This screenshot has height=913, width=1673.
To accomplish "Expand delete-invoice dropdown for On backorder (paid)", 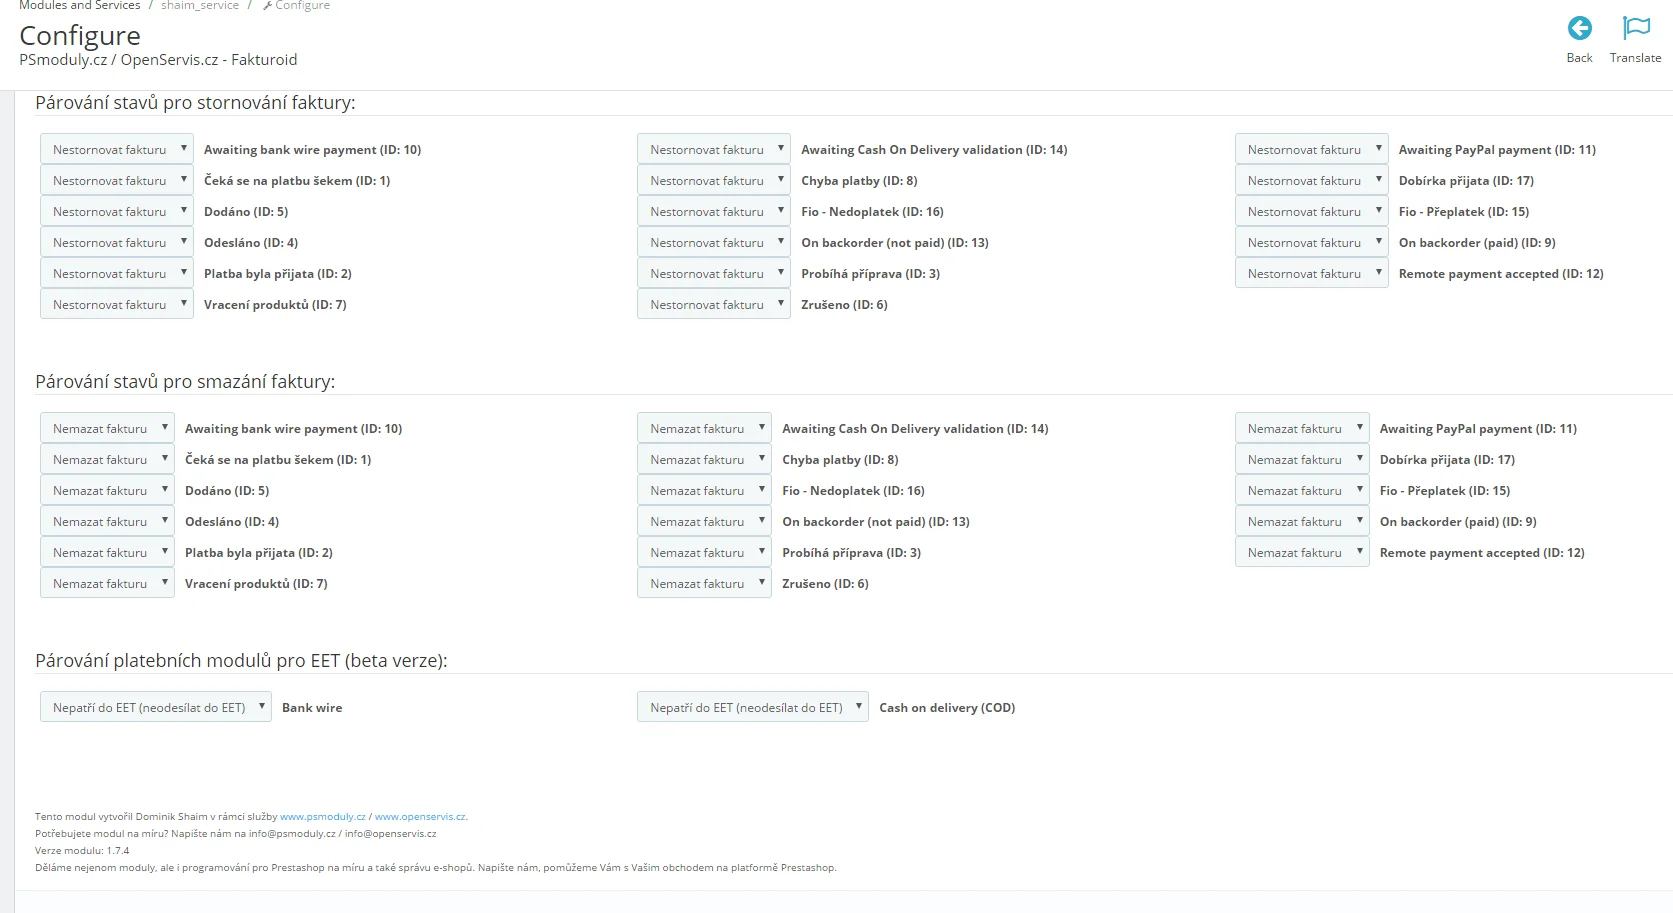I will 1301,522.
